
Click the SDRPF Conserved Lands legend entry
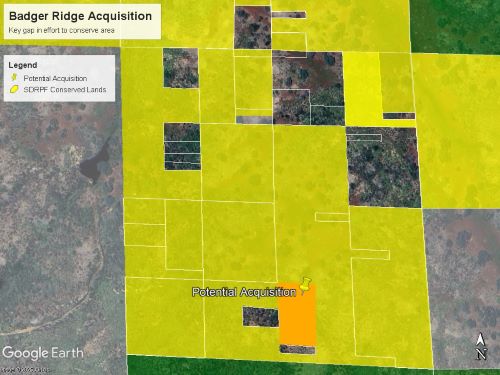[x=65, y=90]
